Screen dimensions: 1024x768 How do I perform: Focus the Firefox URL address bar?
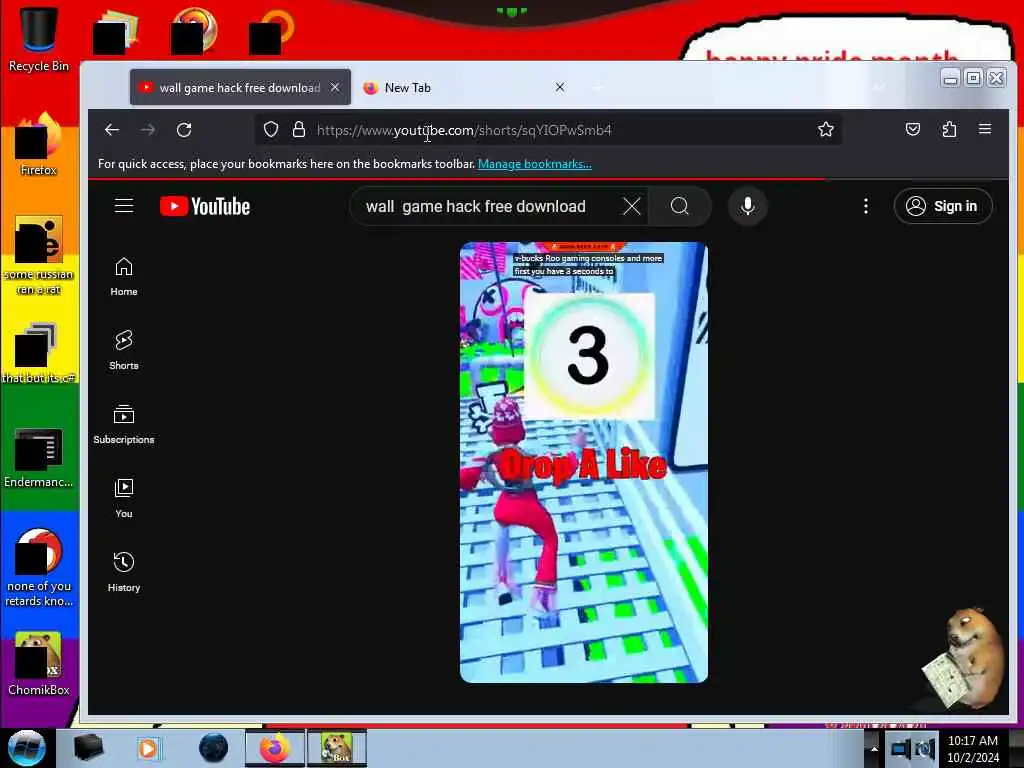(547, 130)
